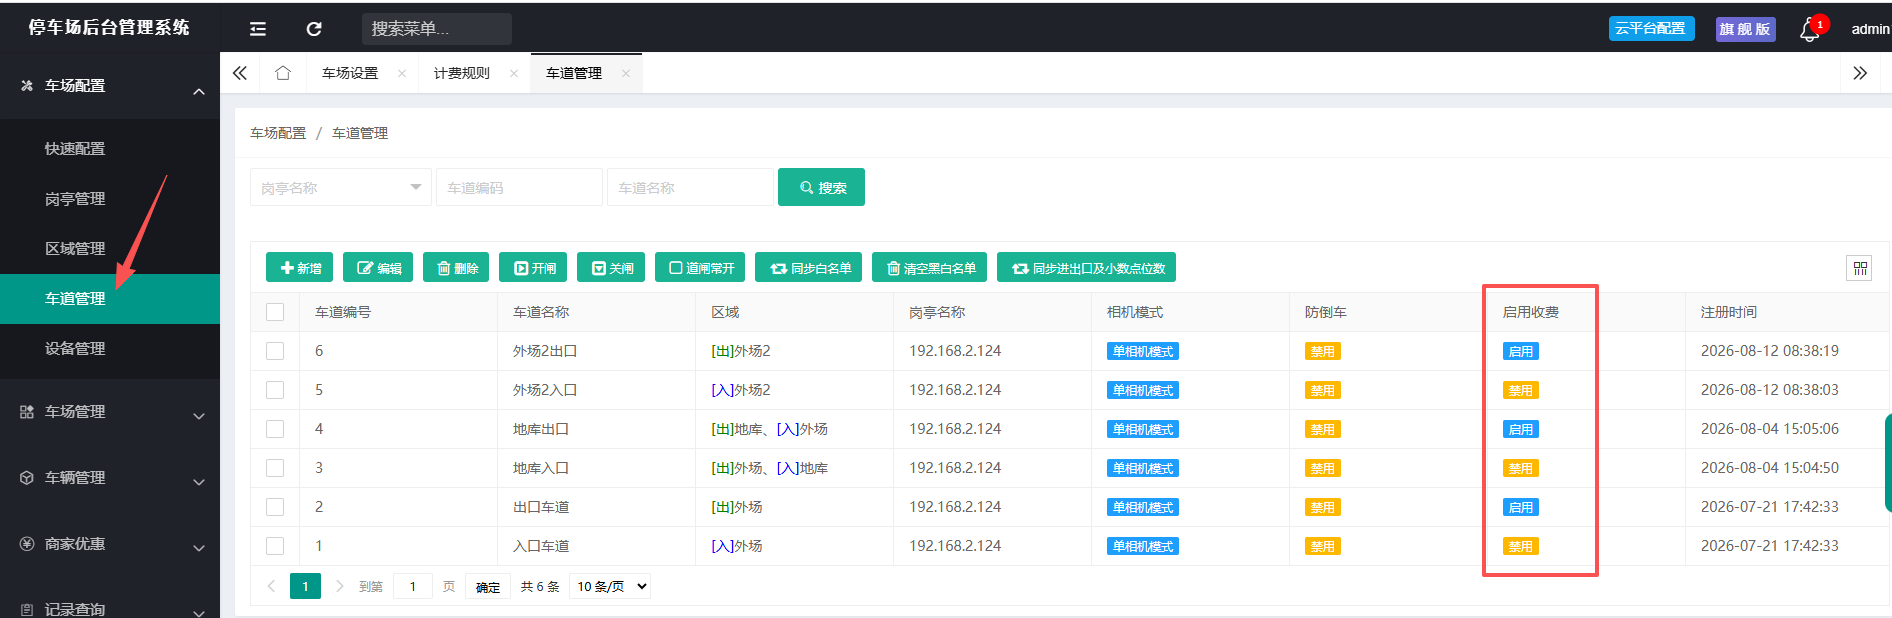This screenshot has width=1892, height=618.
Task: Expand the 车辆管理 sidebar menu
Action: click(110, 478)
